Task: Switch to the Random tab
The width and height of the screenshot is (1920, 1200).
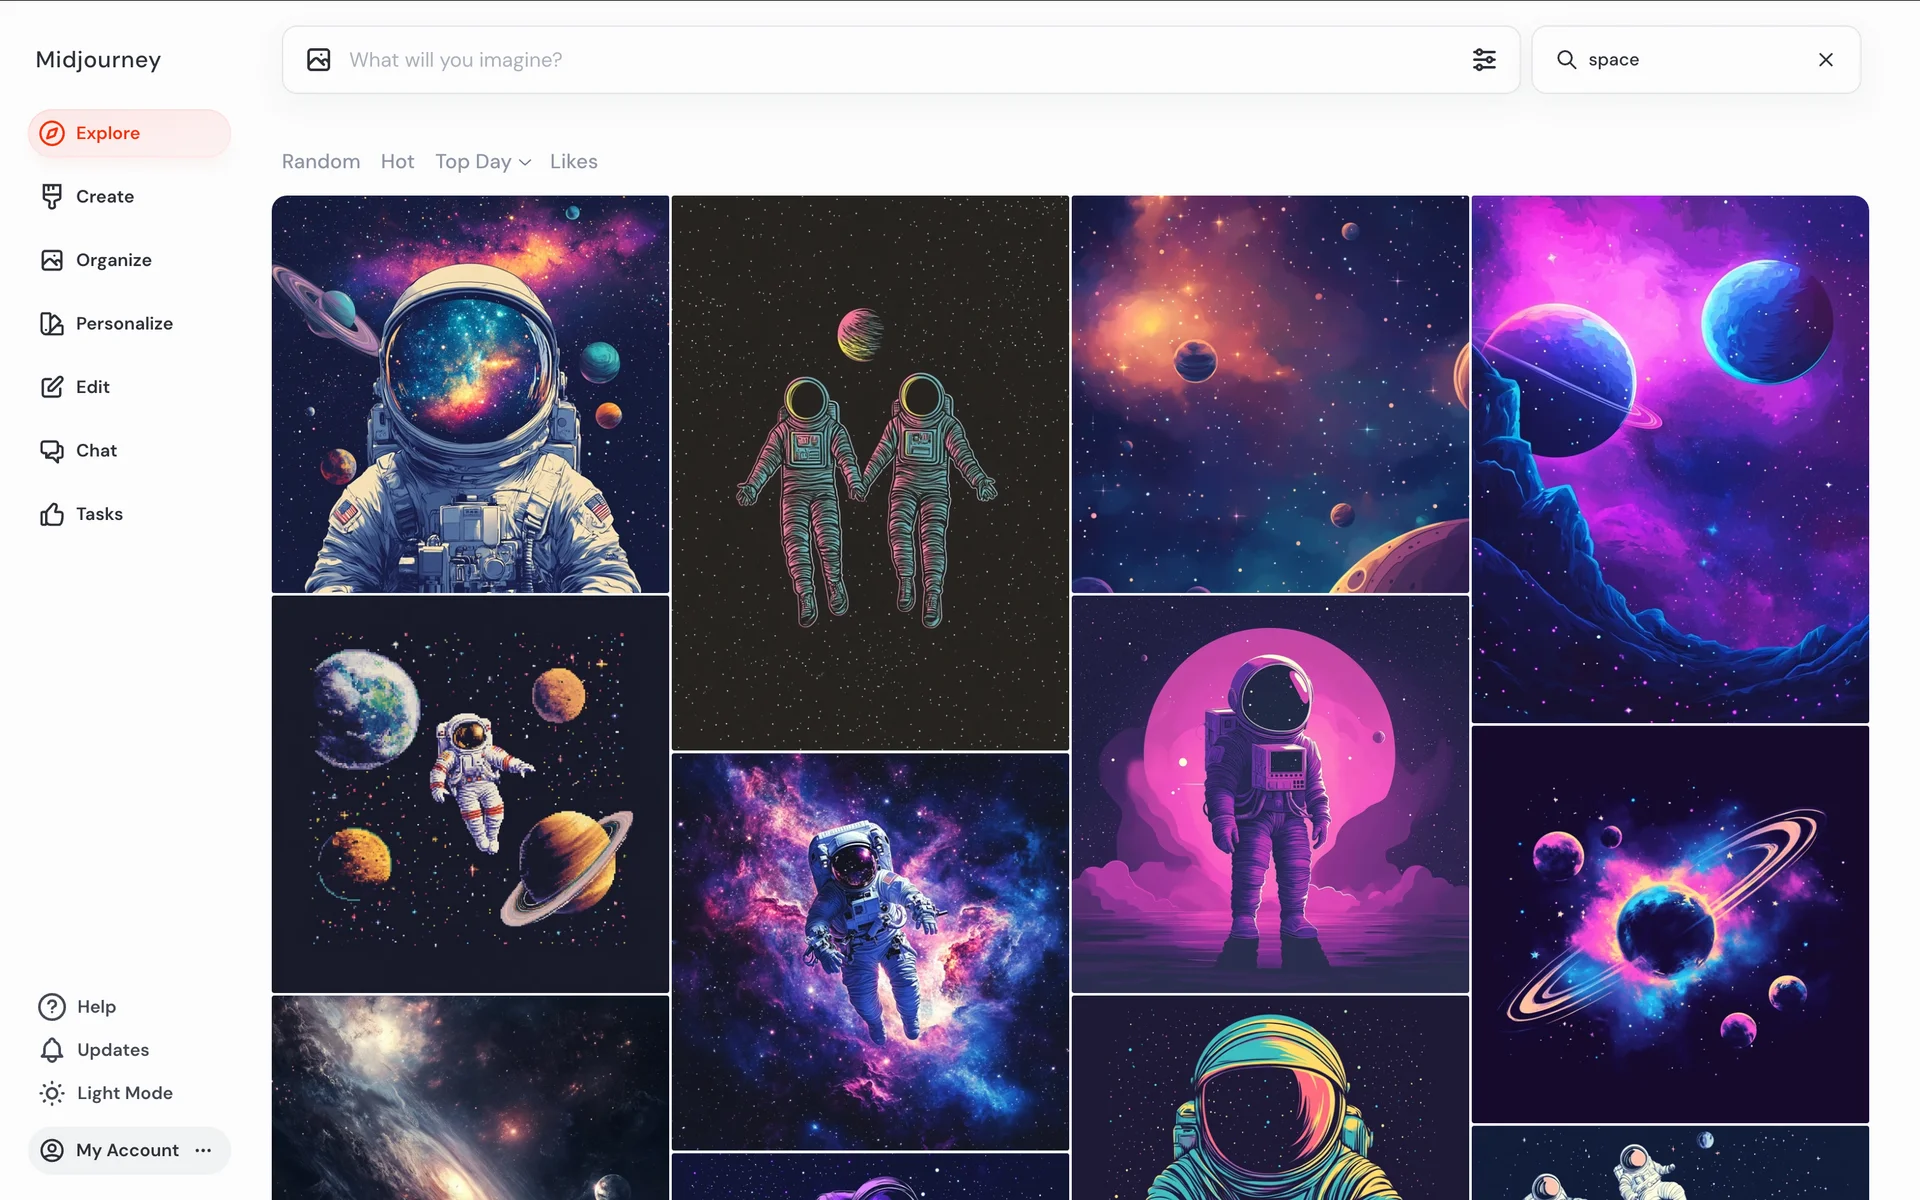Action: click(x=321, y=162)
